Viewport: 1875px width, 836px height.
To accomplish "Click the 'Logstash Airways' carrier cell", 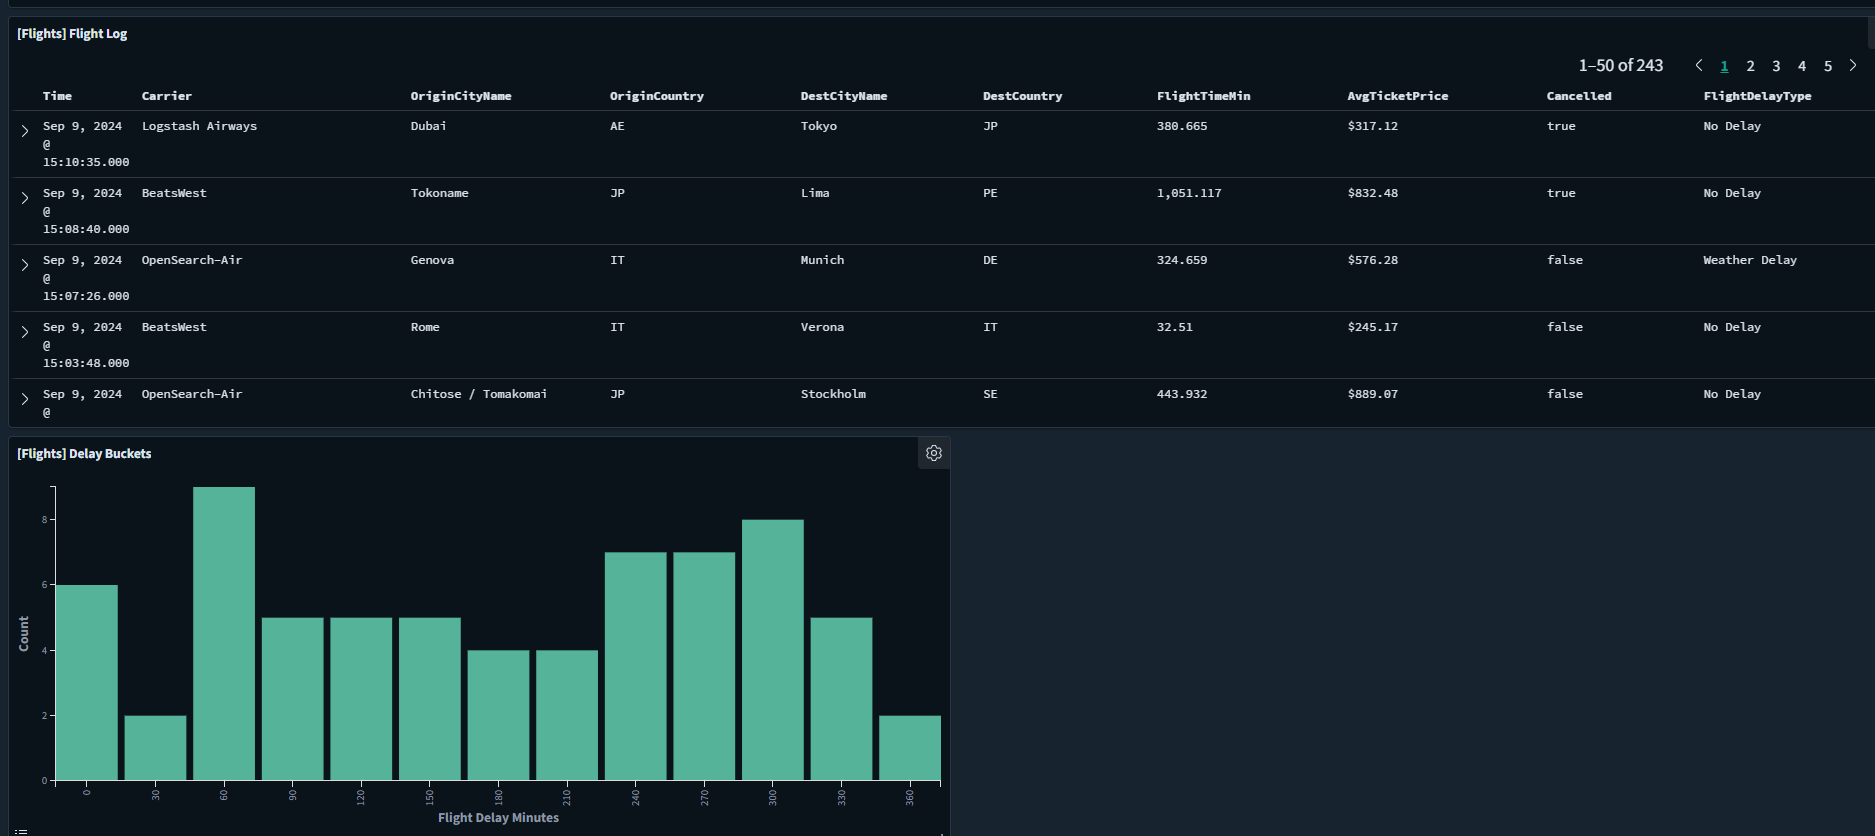I will click(199, 126).
